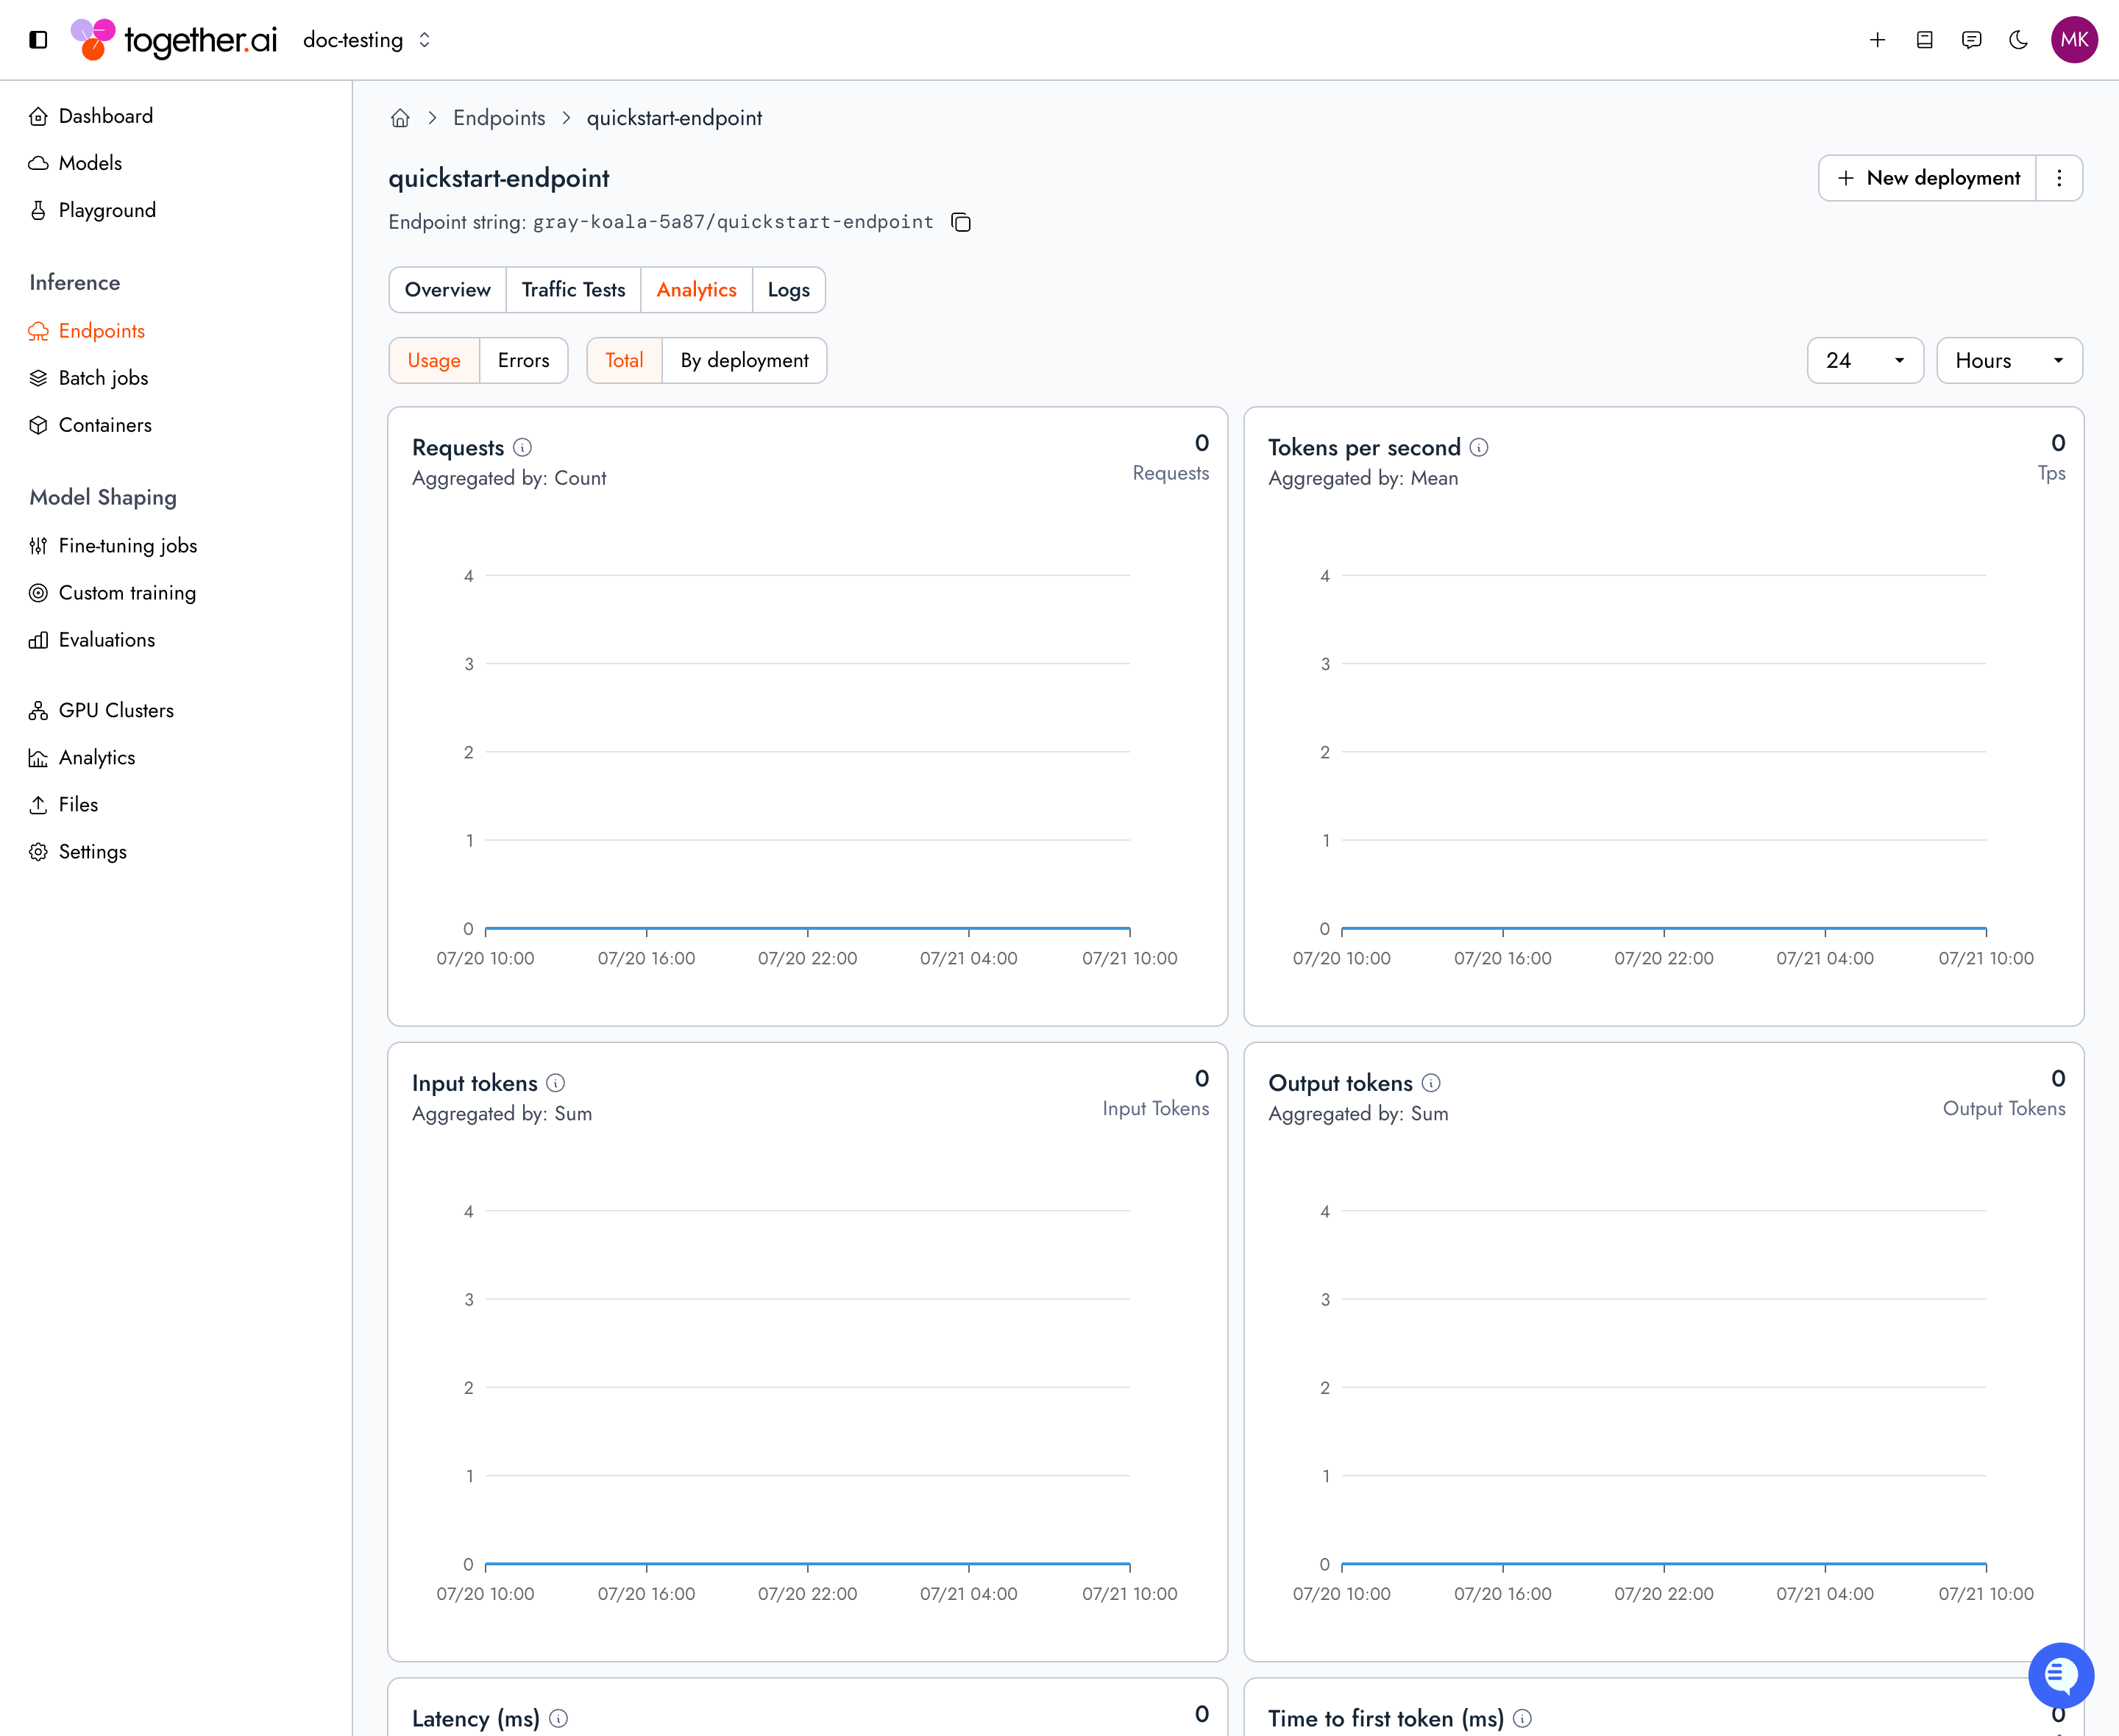The image size is (2119, 1736).
Task: Switch to the Traffic Tests tab
Action: click(x=573, y=290)
